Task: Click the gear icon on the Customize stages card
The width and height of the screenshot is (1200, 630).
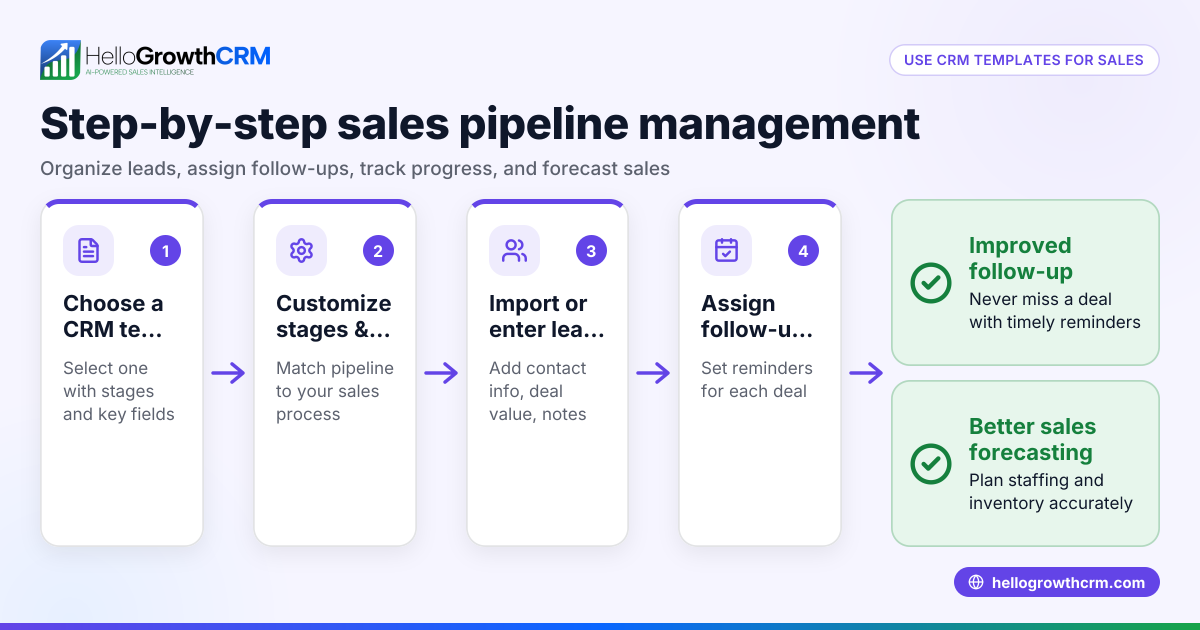Action: 301,250
